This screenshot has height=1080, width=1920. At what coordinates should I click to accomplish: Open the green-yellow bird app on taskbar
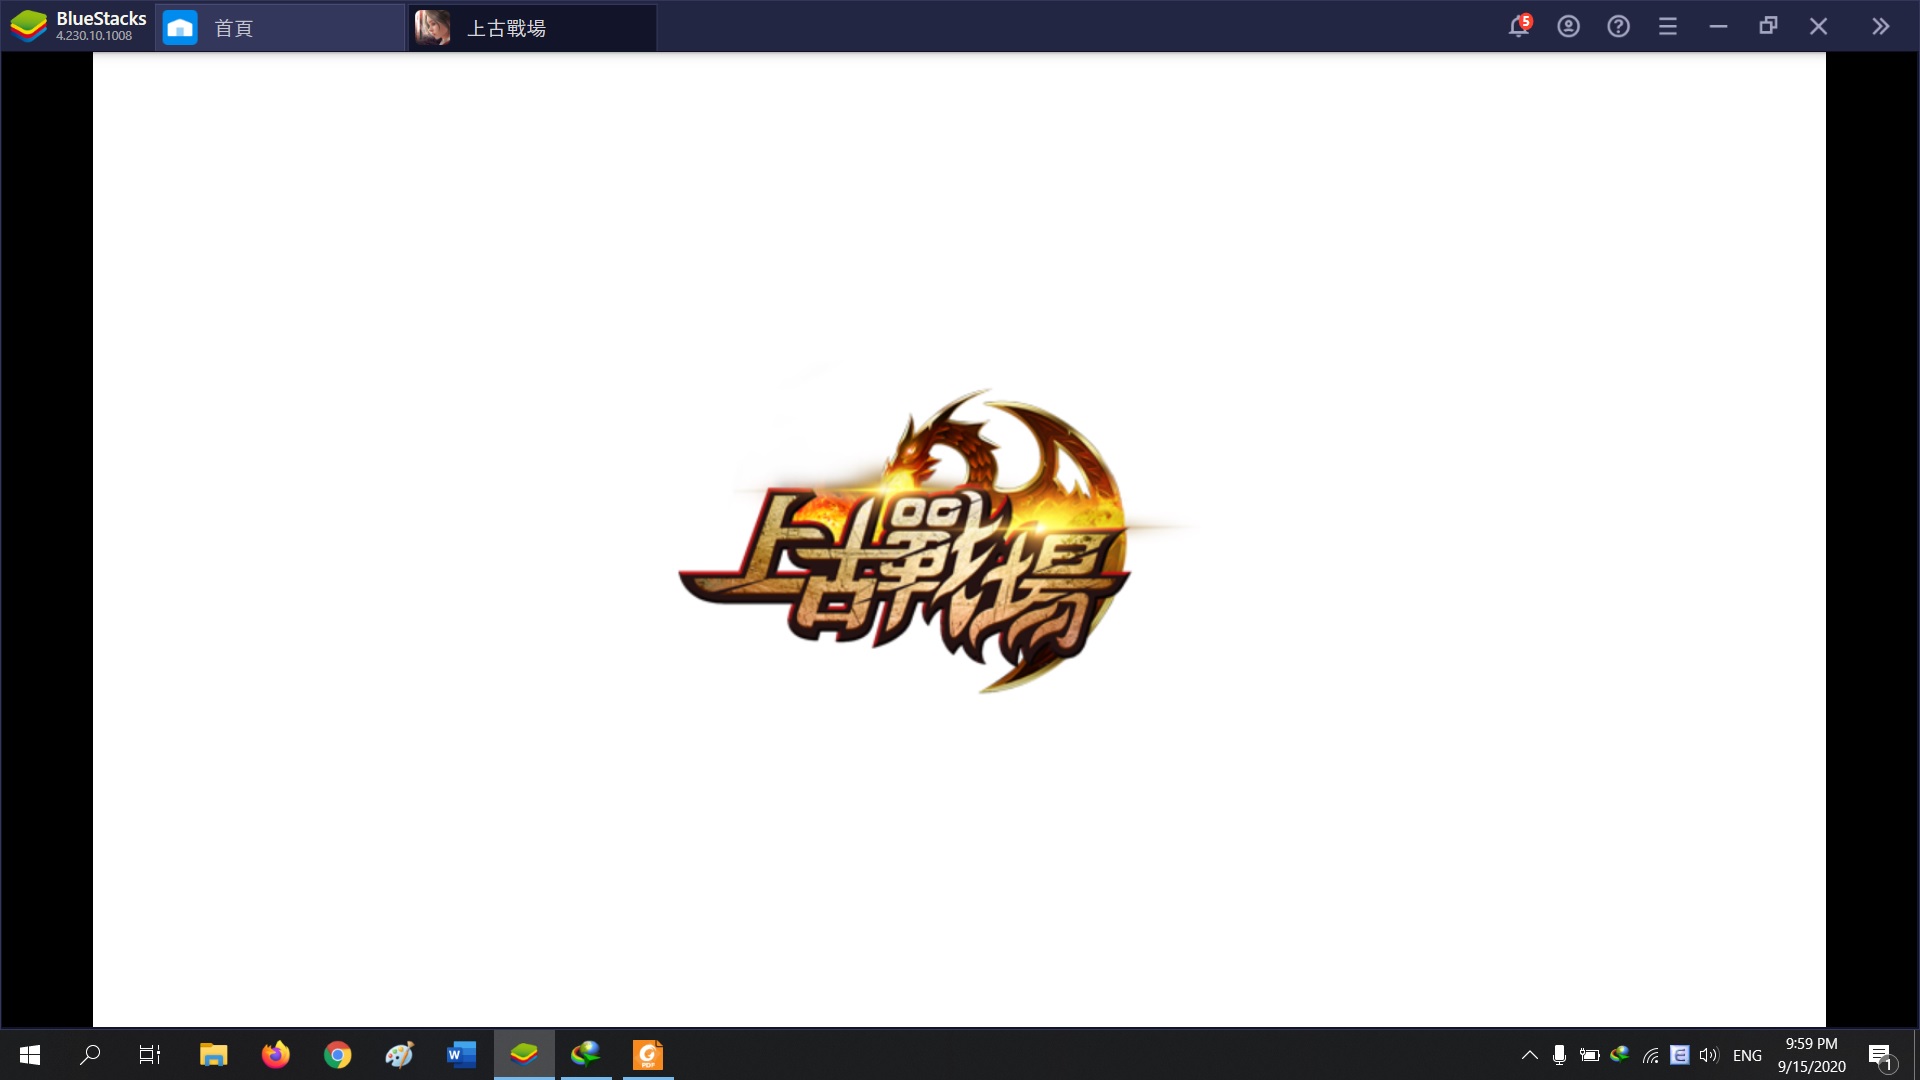click(x=586, y=1054)
